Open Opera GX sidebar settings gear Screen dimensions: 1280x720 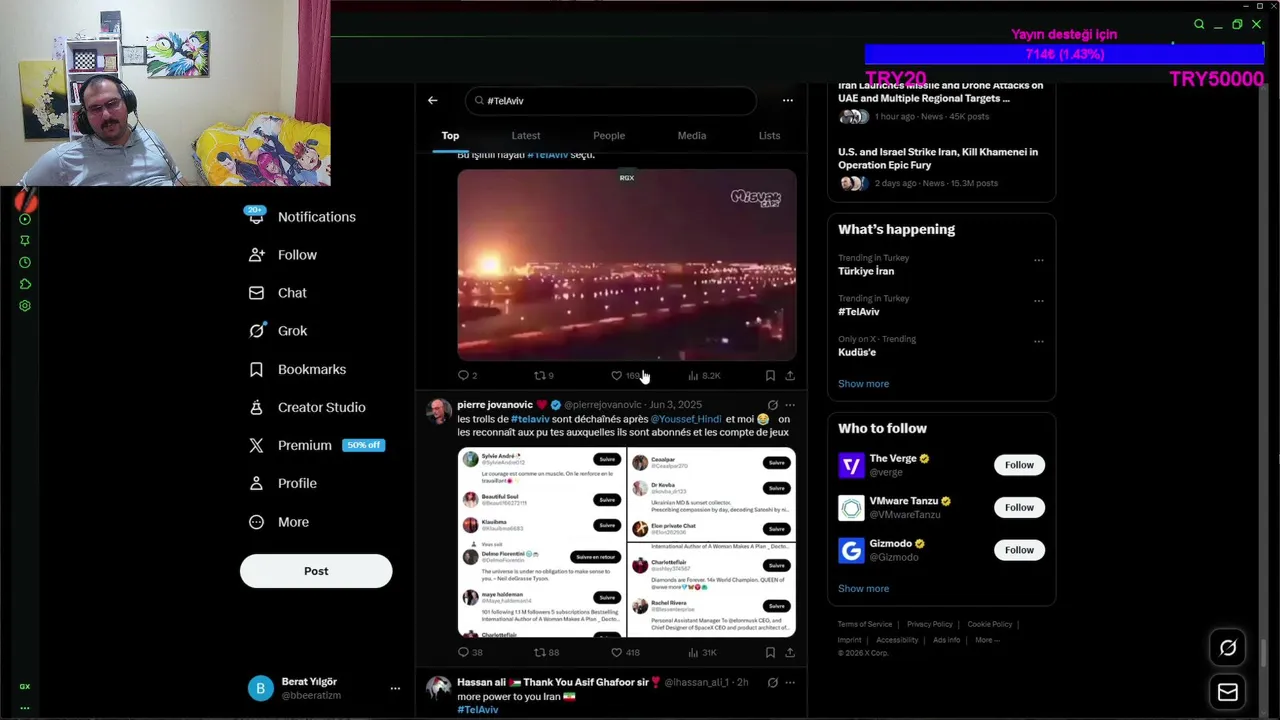coord(25,306)
